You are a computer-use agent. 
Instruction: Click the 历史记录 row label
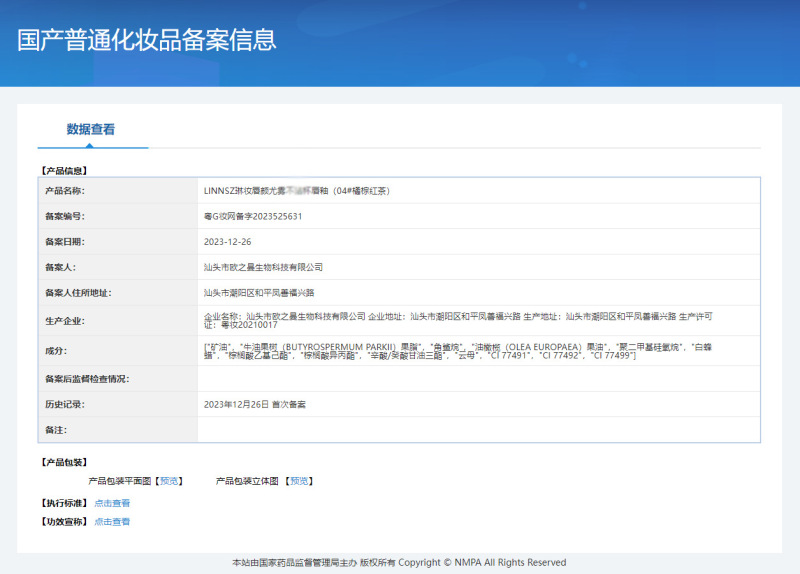point(65,405)
